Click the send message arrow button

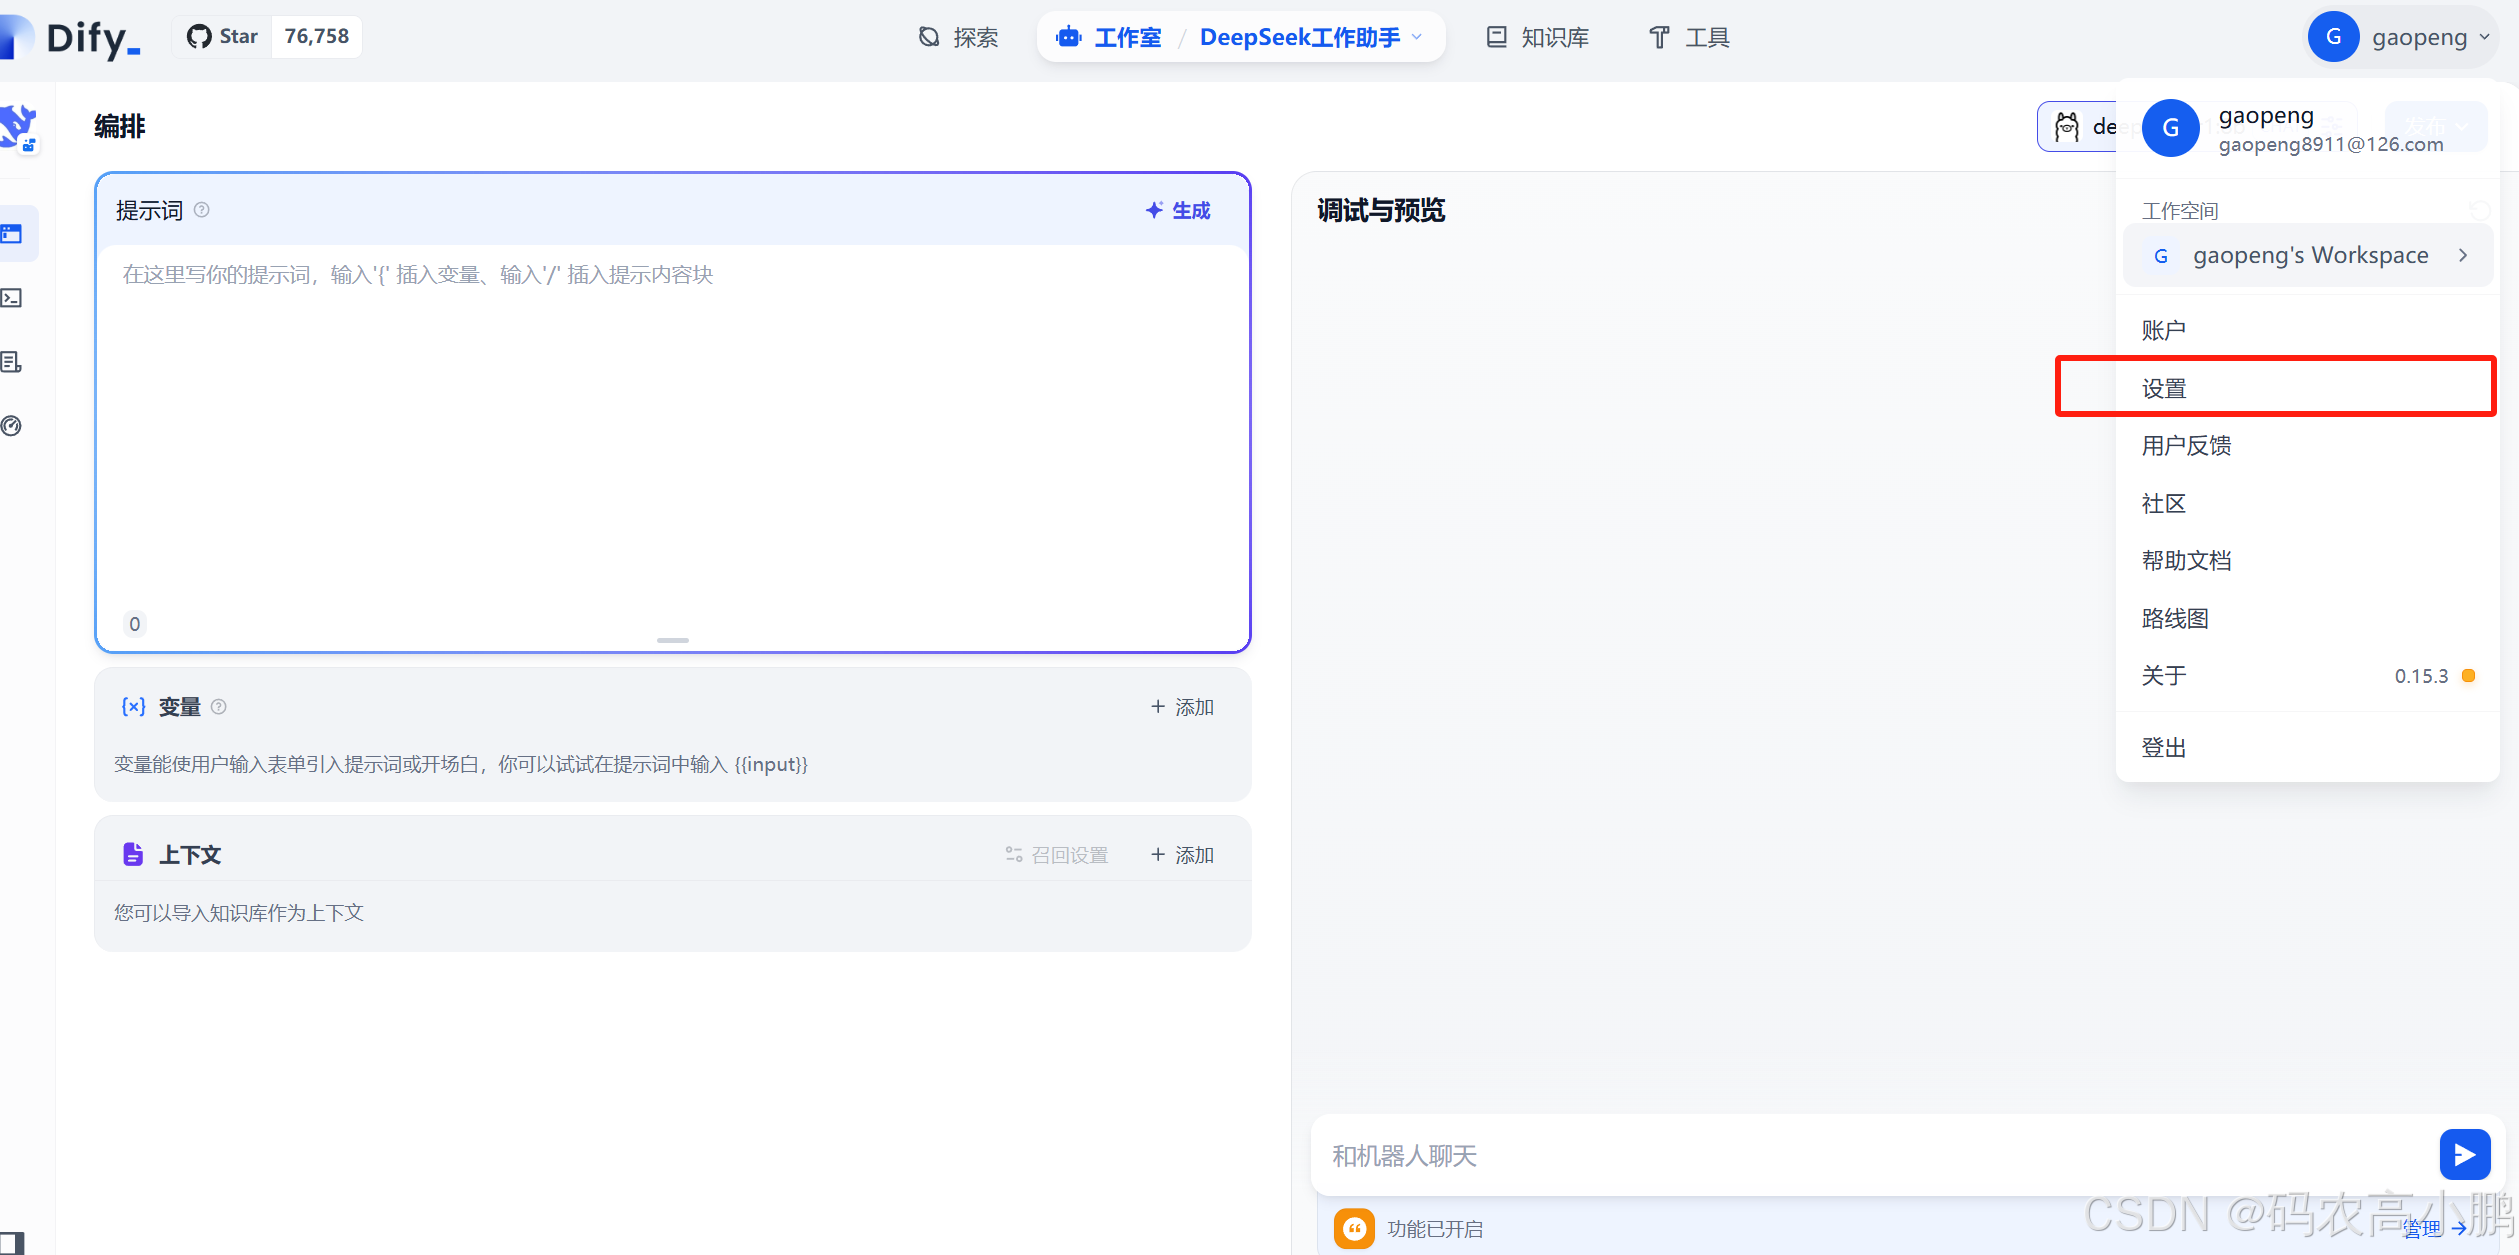2463,1155
